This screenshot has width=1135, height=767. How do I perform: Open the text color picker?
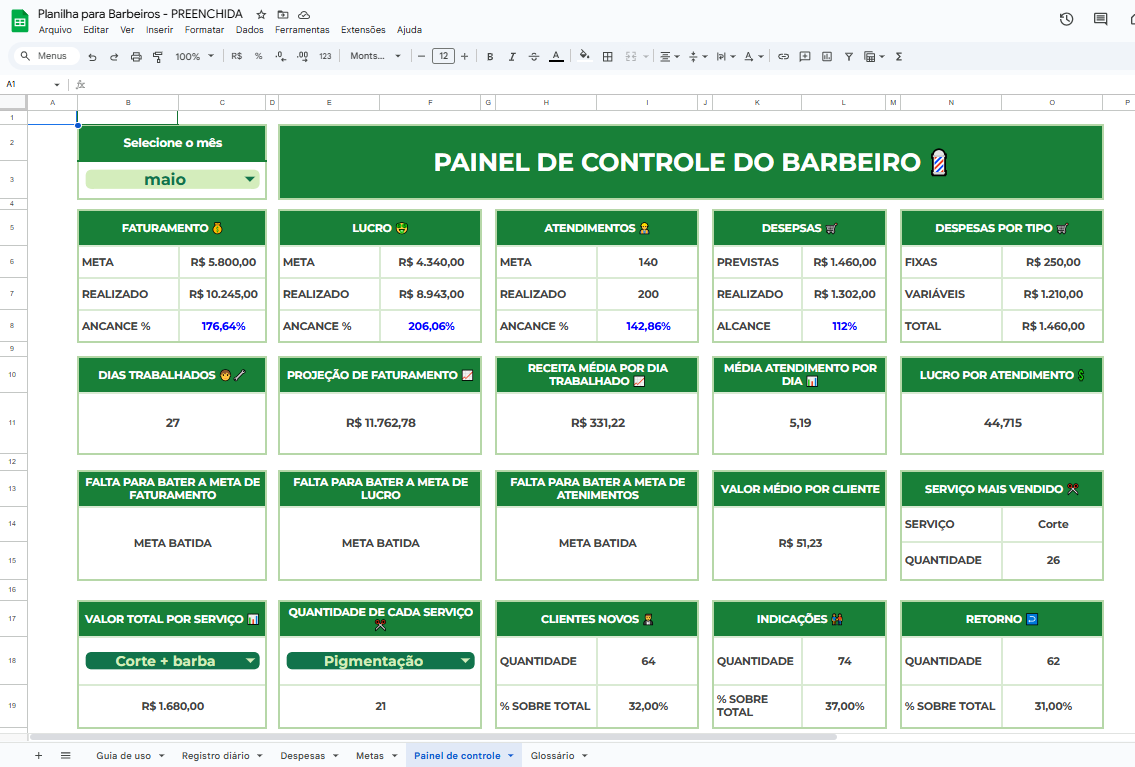[556, 57]
